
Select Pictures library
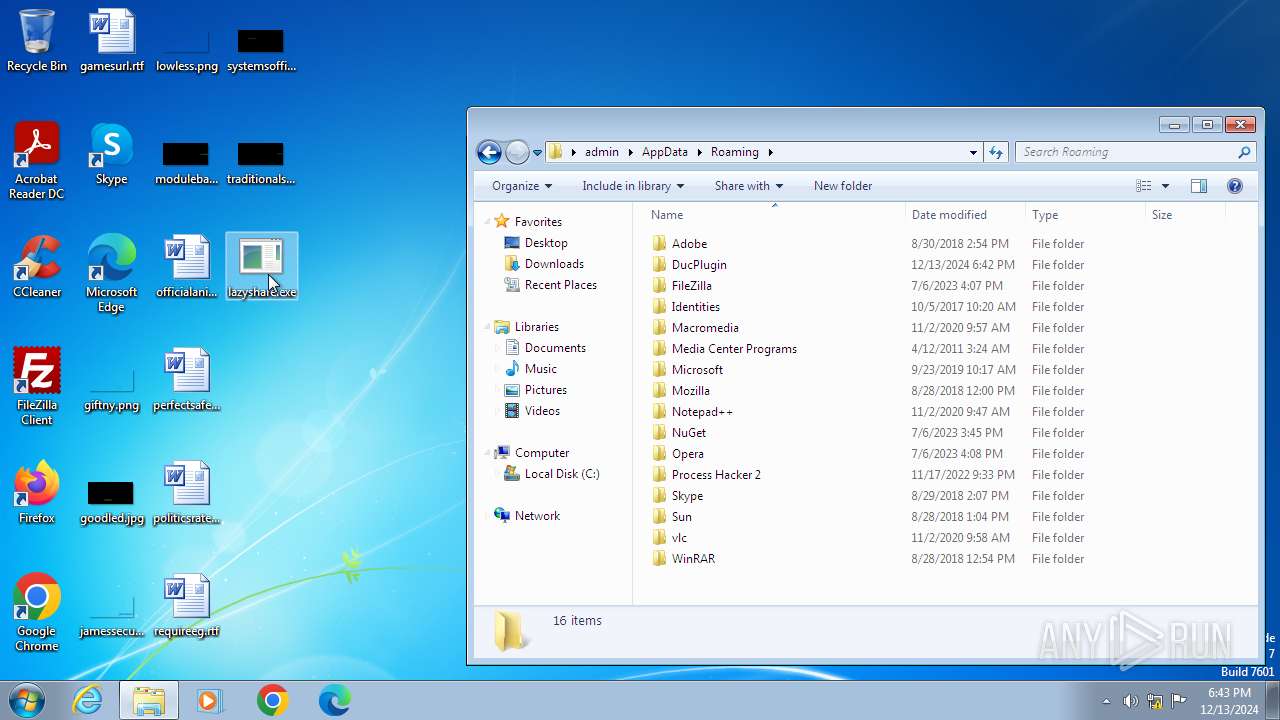(x=546, y=390)
